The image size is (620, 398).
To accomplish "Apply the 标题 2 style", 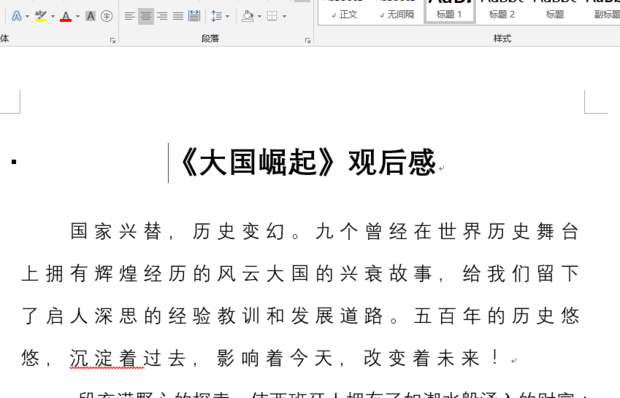I will pyautogui.click(x=502, y=12).
